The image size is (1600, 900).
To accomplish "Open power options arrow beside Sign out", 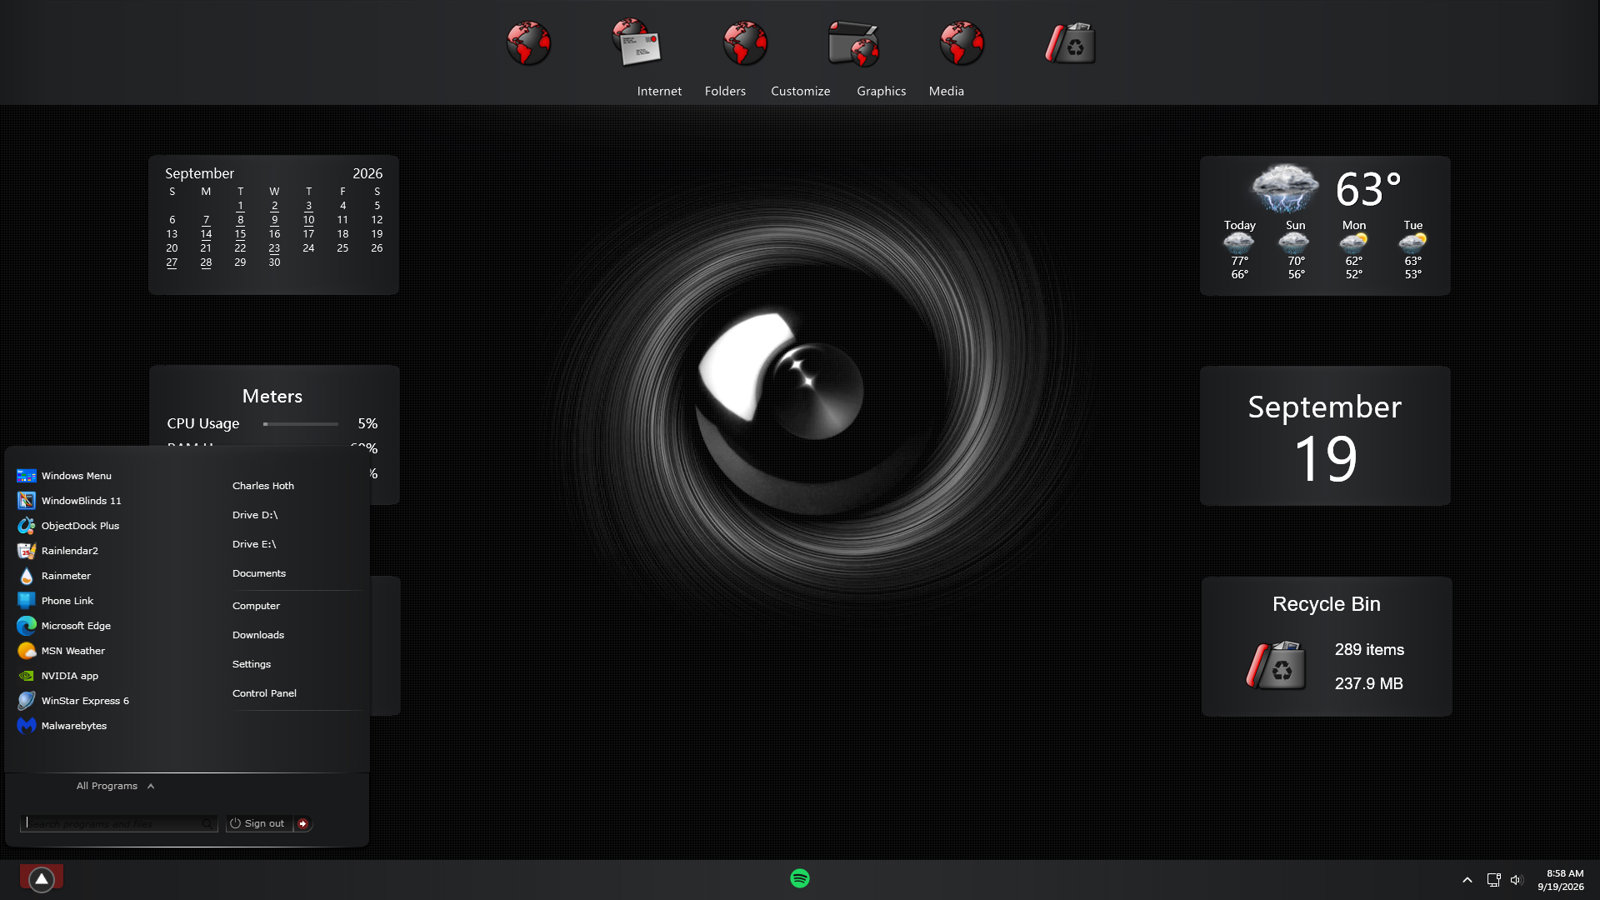I will click(303, 823).
